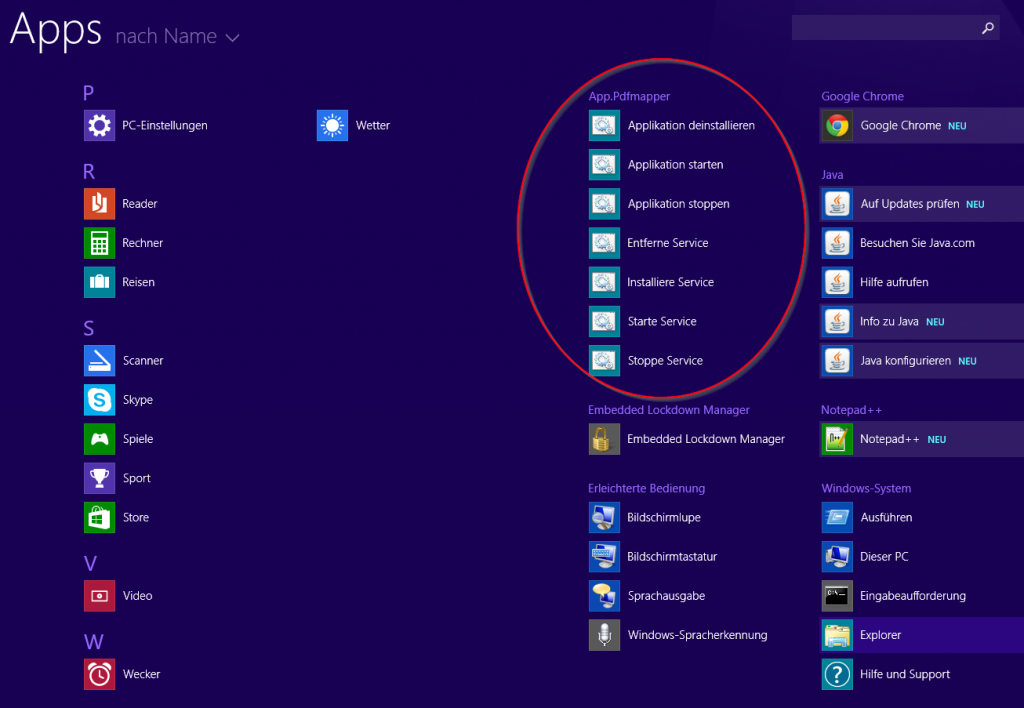Click the 'Besuchen Sie Java.com' label

917,243
